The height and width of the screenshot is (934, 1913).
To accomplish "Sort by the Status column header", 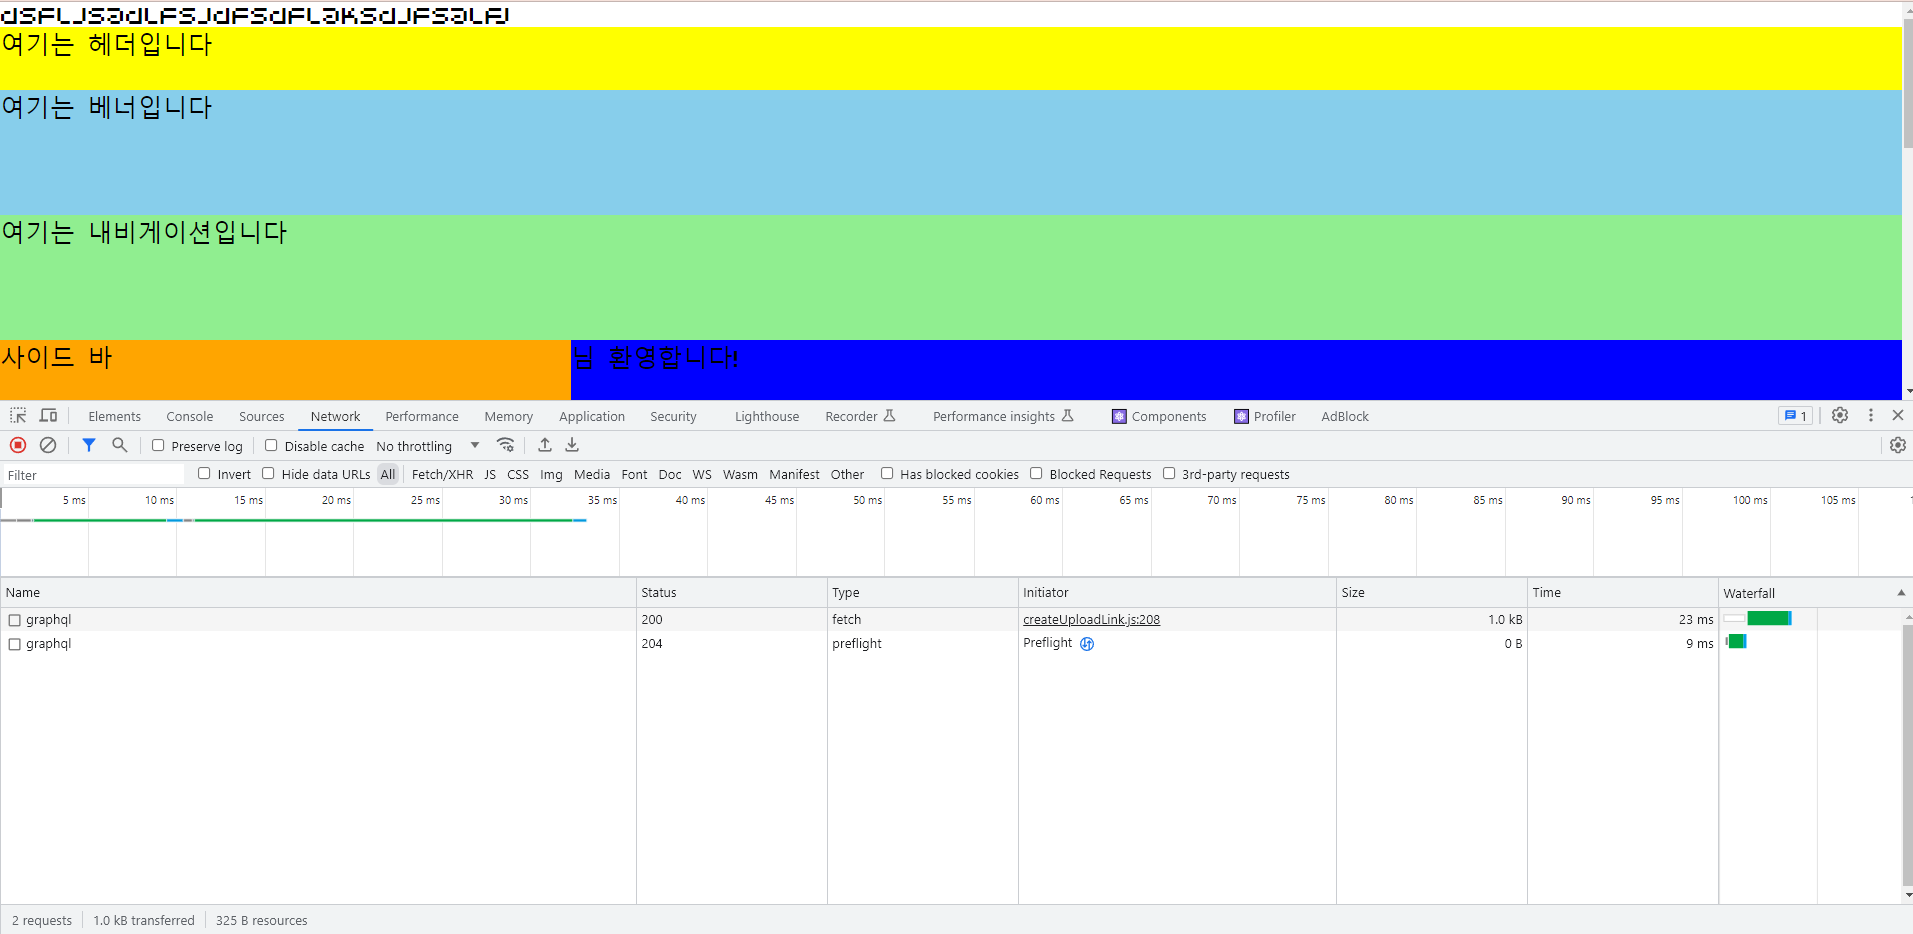I will (x=732, y=593).
